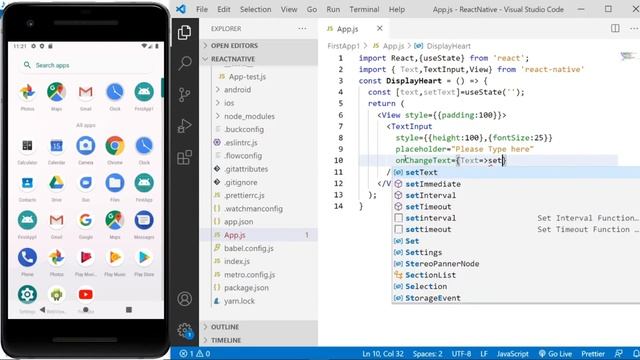Open the Accounts menu icon
Screen dimensions: 640x360
(184, 299)
